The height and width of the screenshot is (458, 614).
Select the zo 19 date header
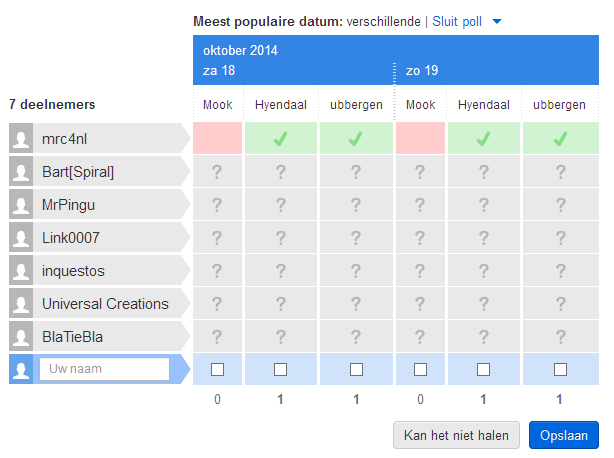click(420, 71)
